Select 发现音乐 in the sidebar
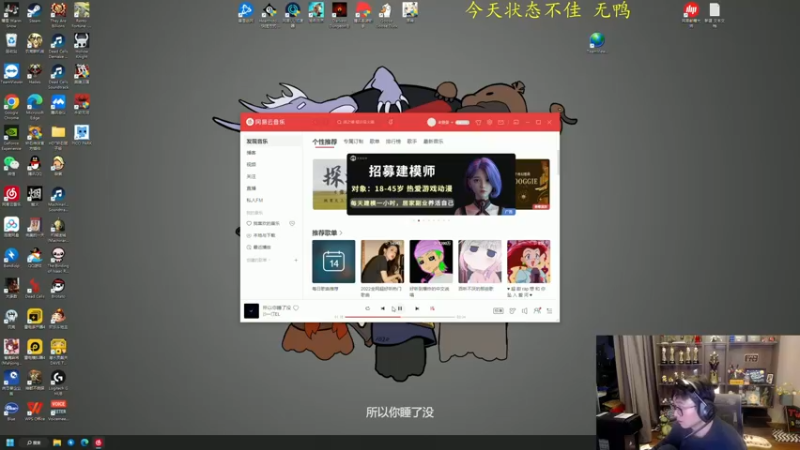Image resolution: width=800 pixels, height=450 pixels. click(x=271, y=141)
